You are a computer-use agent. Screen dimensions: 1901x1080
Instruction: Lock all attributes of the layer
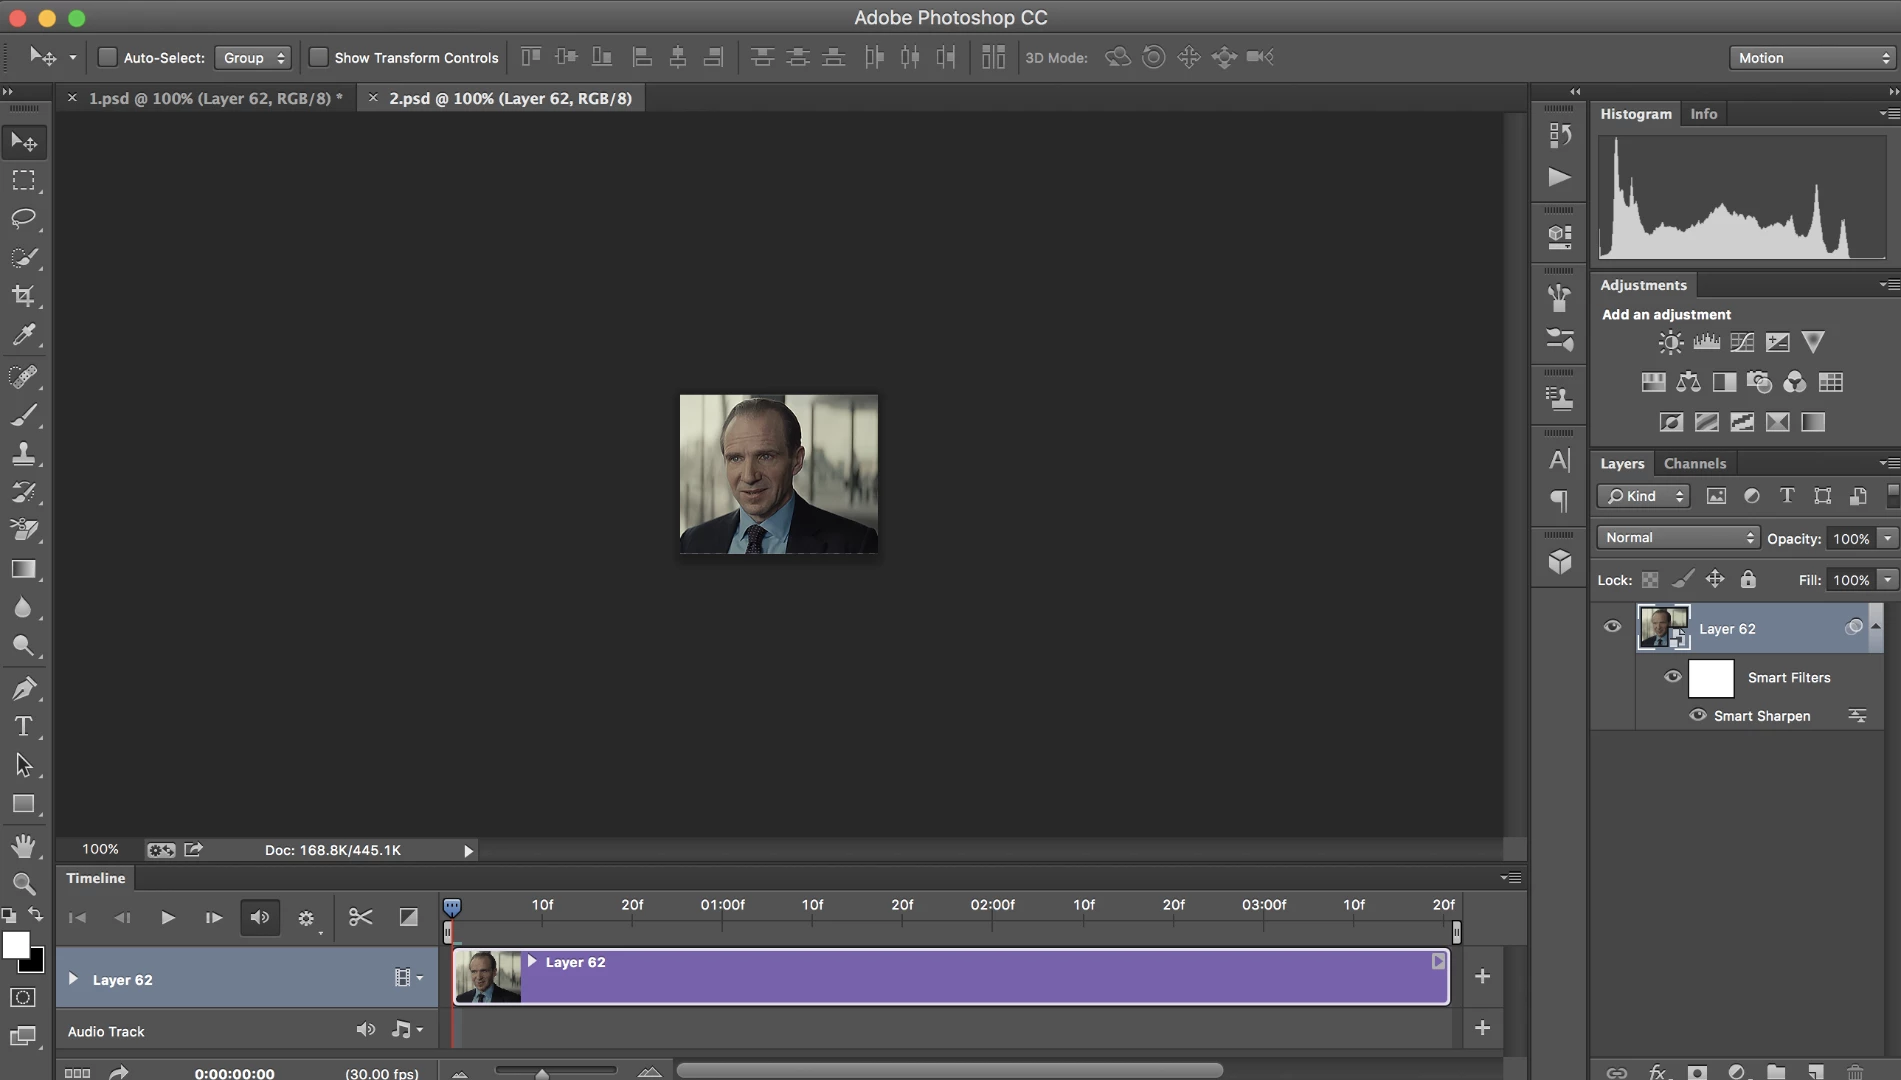tap(1748, 579)
